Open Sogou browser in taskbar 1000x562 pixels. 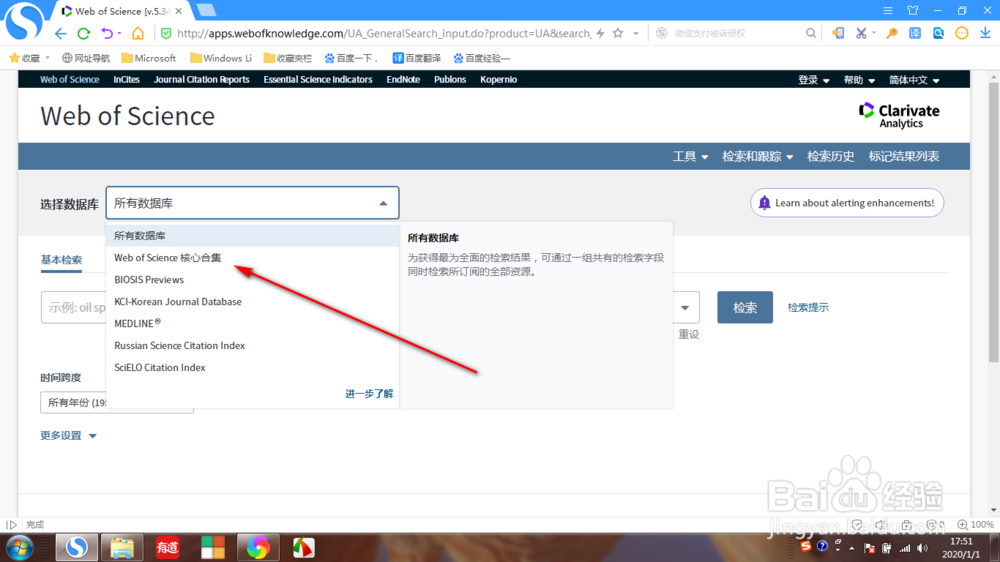77,547
